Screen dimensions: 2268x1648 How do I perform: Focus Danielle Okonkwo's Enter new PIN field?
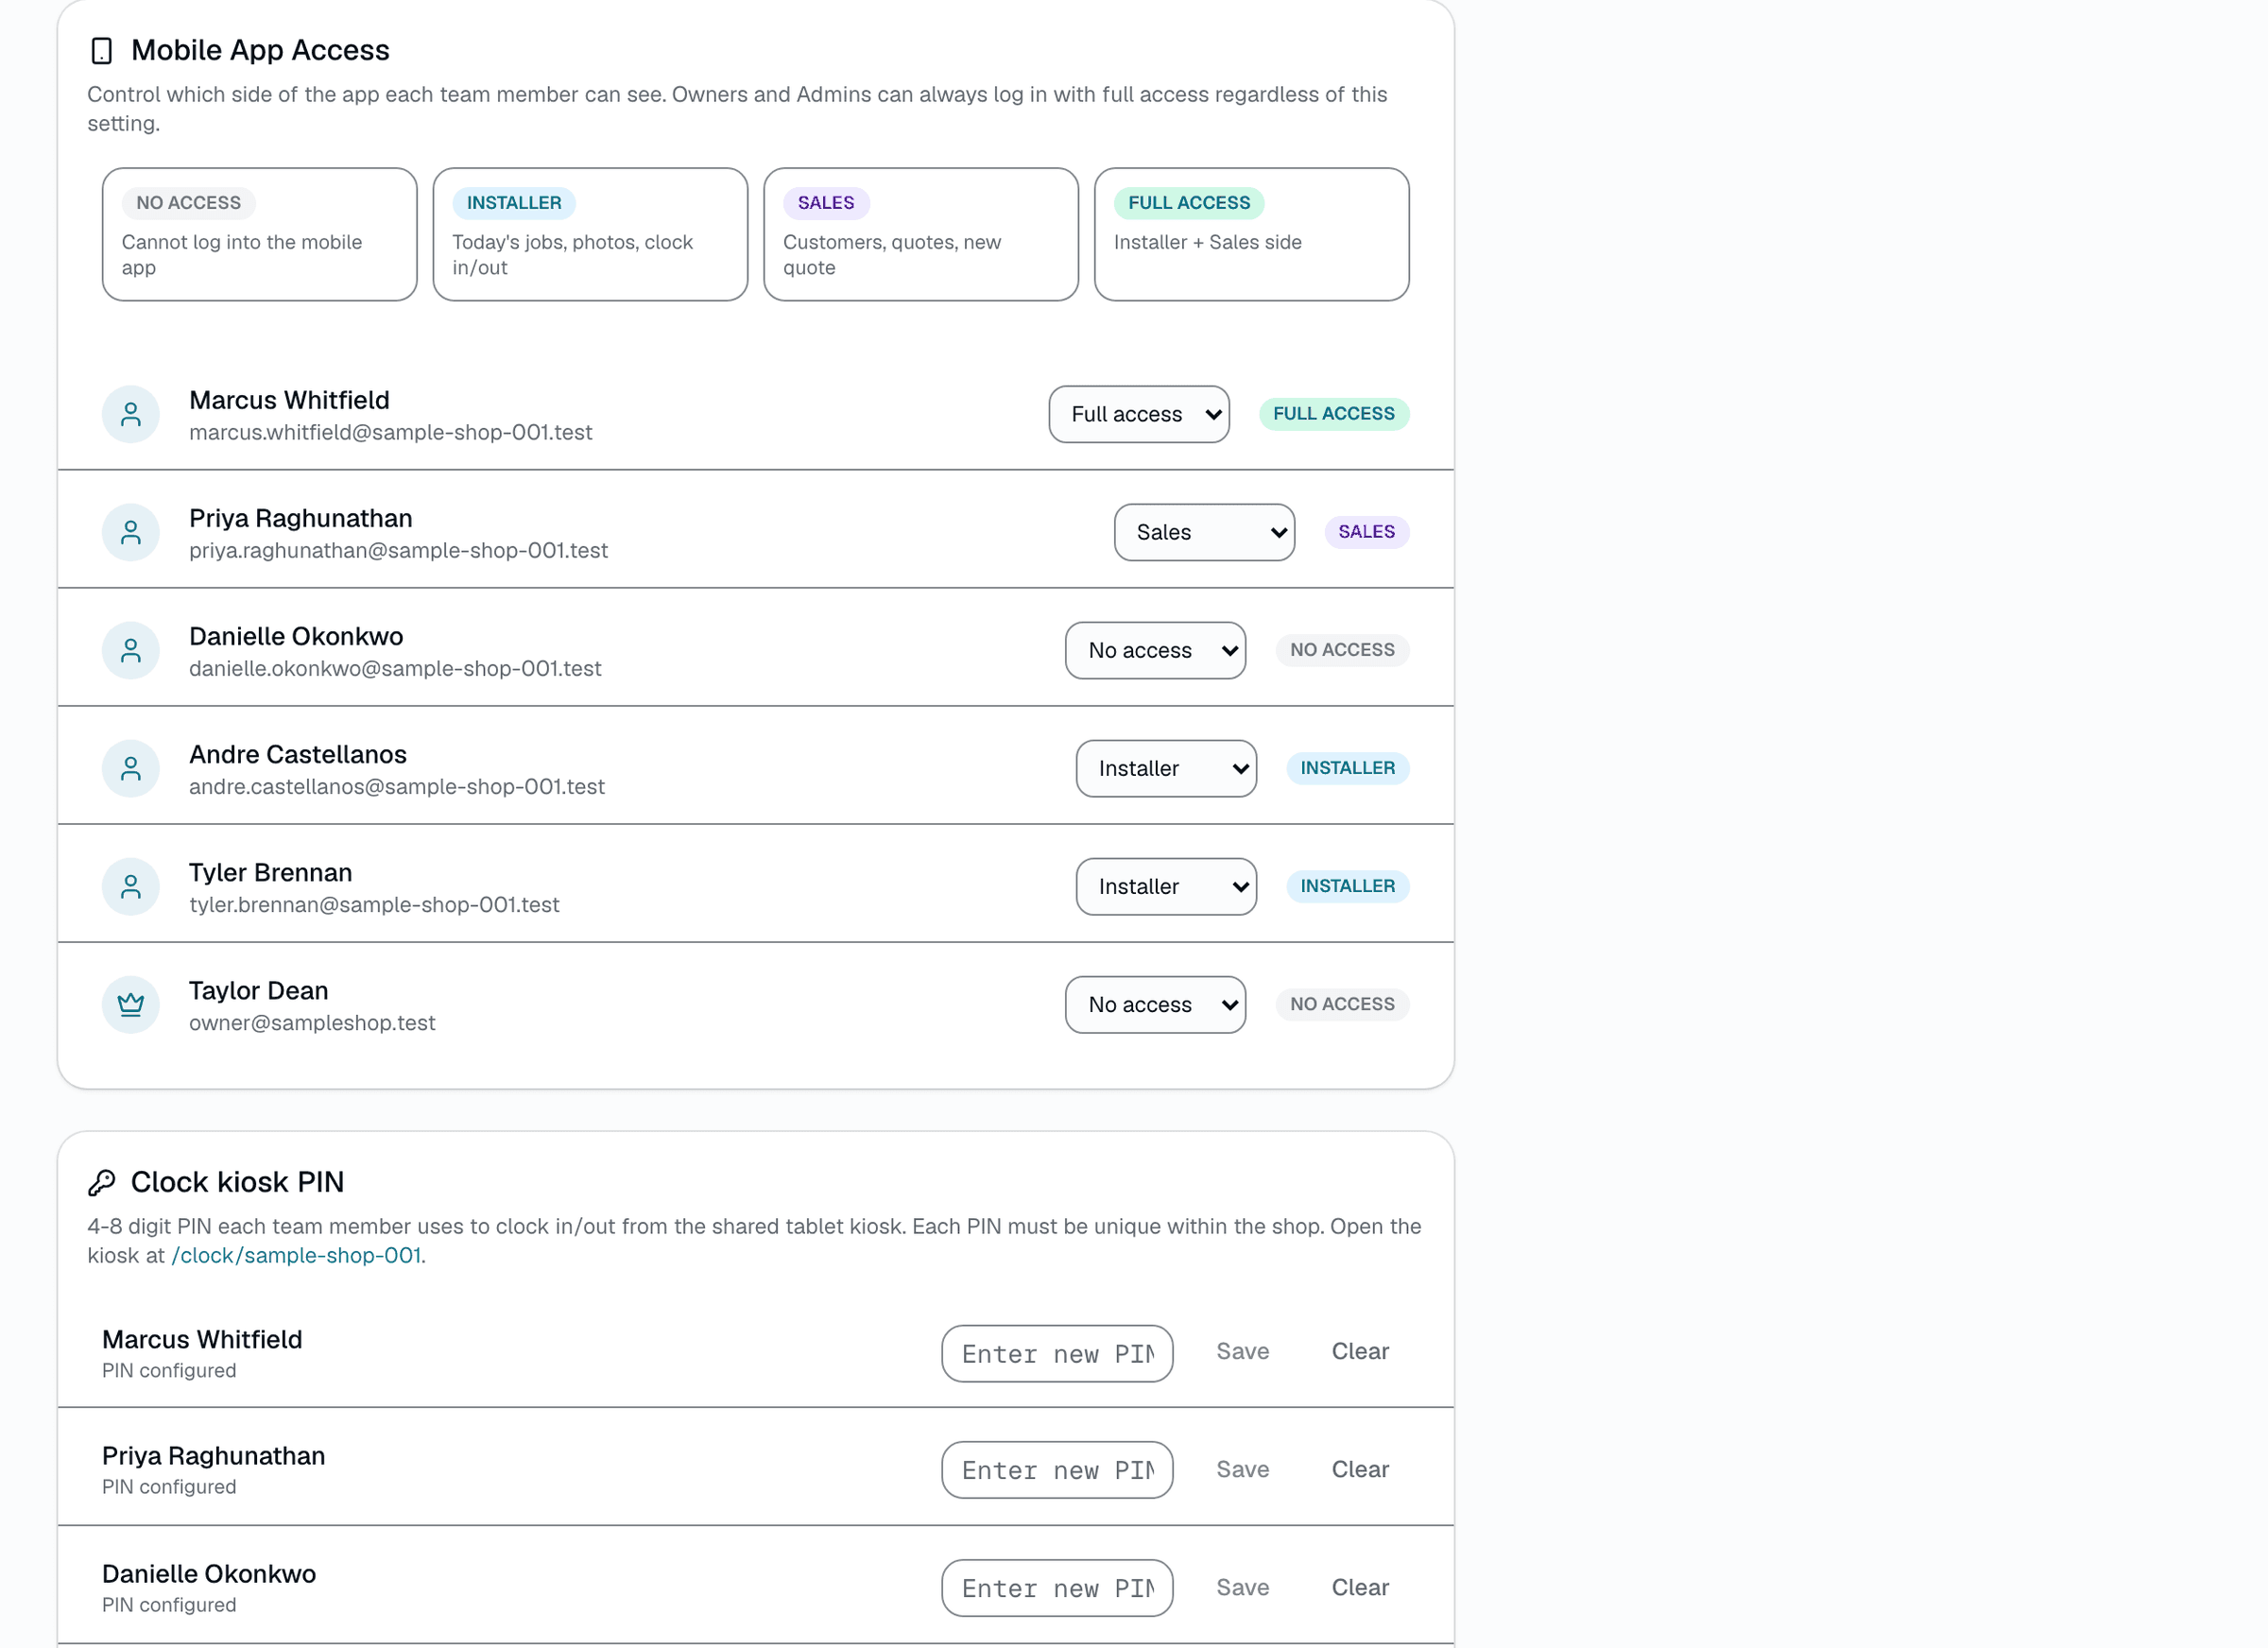[x=1057, y=1587]
